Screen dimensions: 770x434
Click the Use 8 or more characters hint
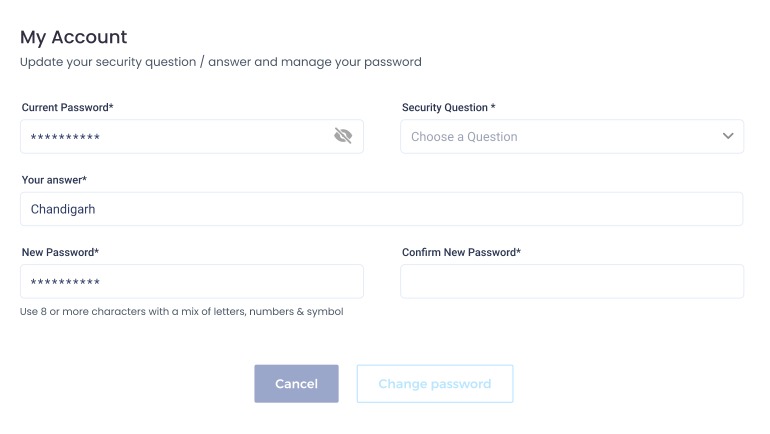[x=182, y=311]
